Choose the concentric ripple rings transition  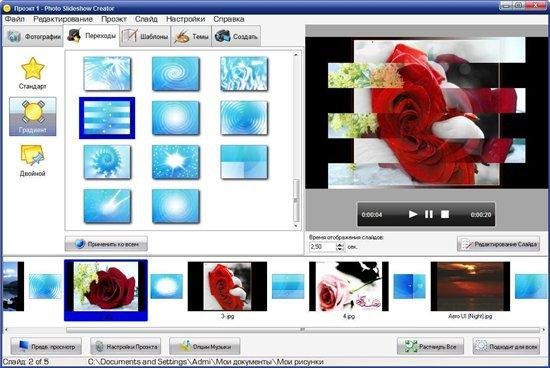click(244, 118)
